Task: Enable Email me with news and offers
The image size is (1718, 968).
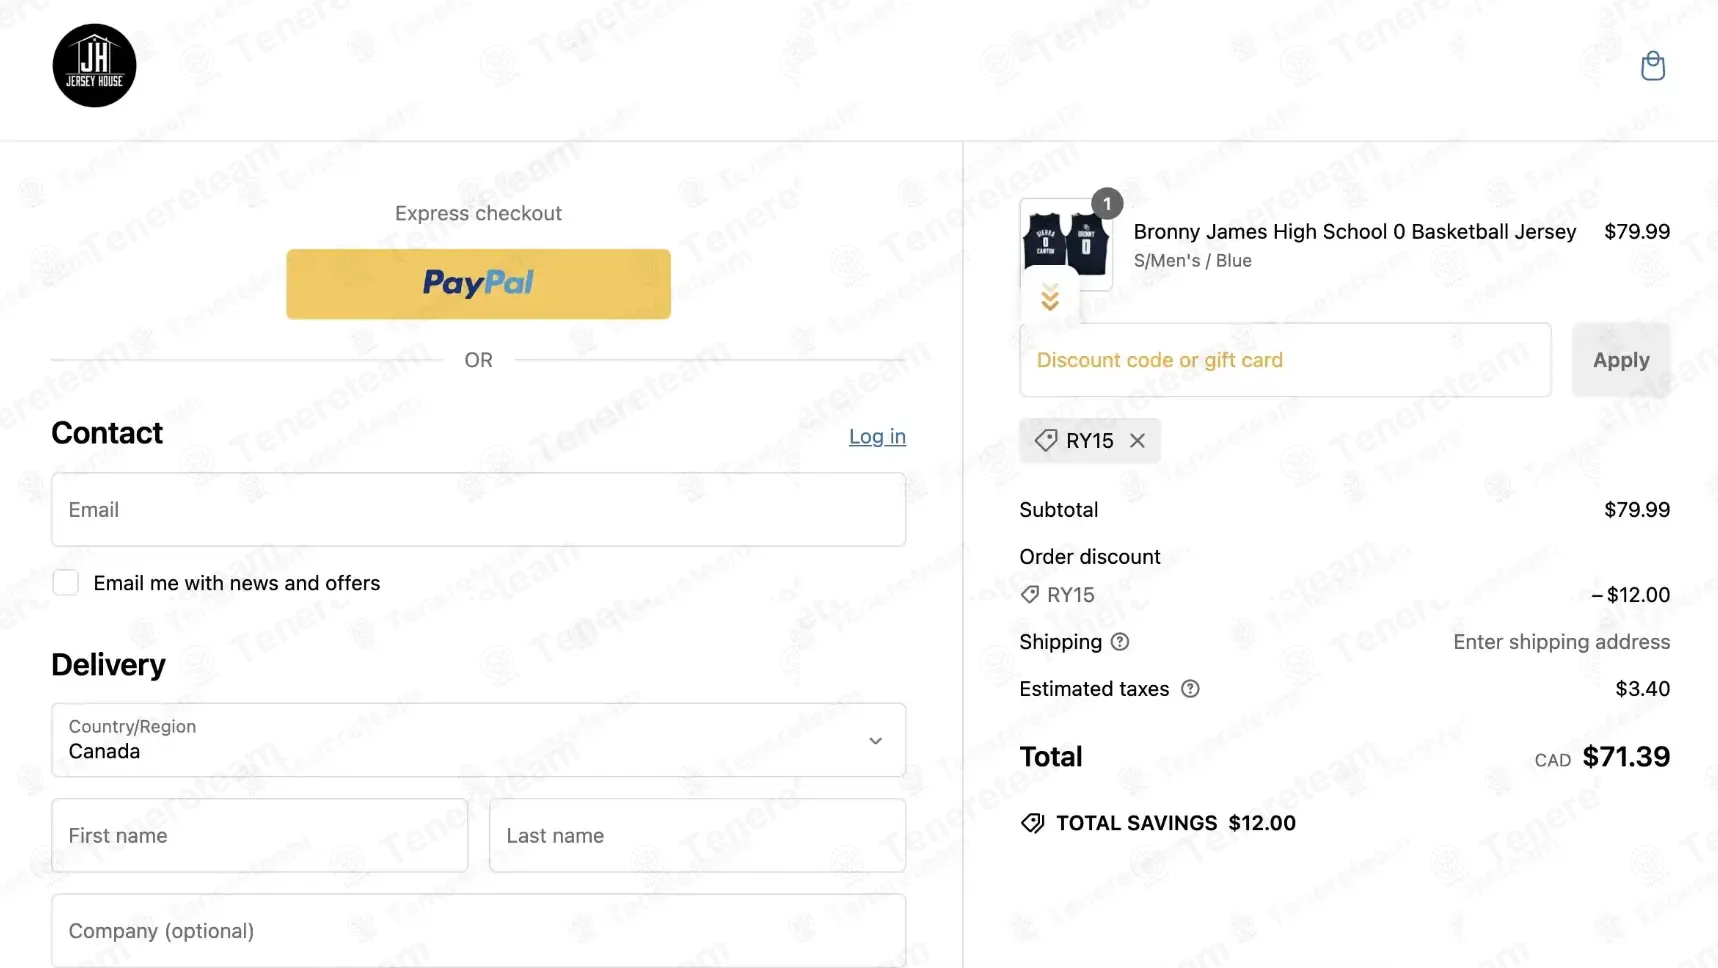Action: (x=66, y=583)
